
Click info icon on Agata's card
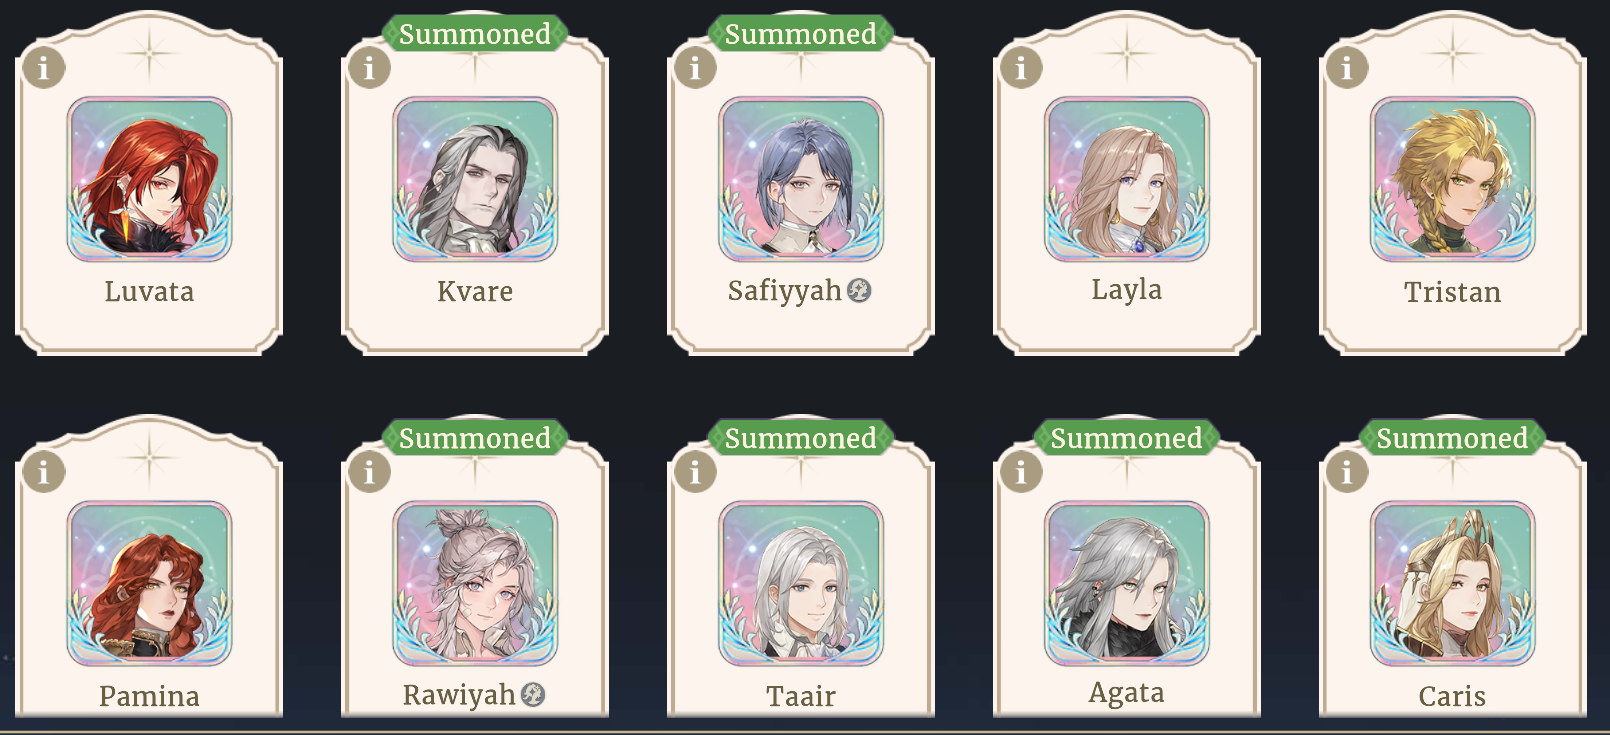[1021, 471]
